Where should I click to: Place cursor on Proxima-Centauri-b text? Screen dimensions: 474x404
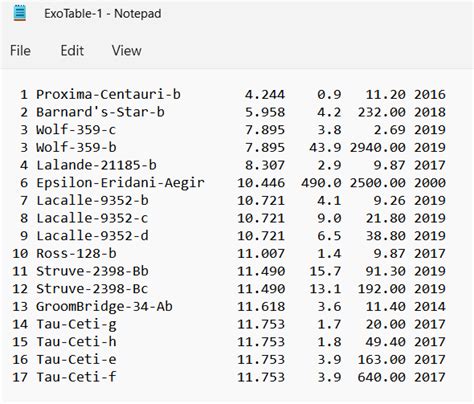click(x=108, y=94)
